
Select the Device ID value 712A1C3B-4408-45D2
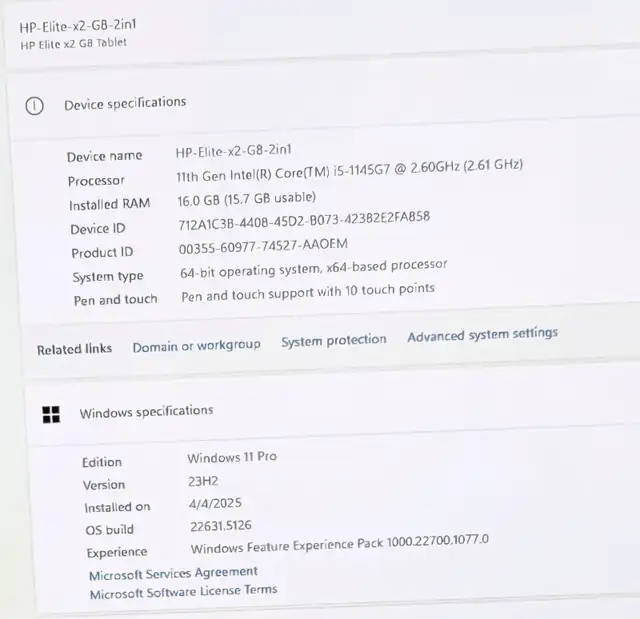(304, 220)
